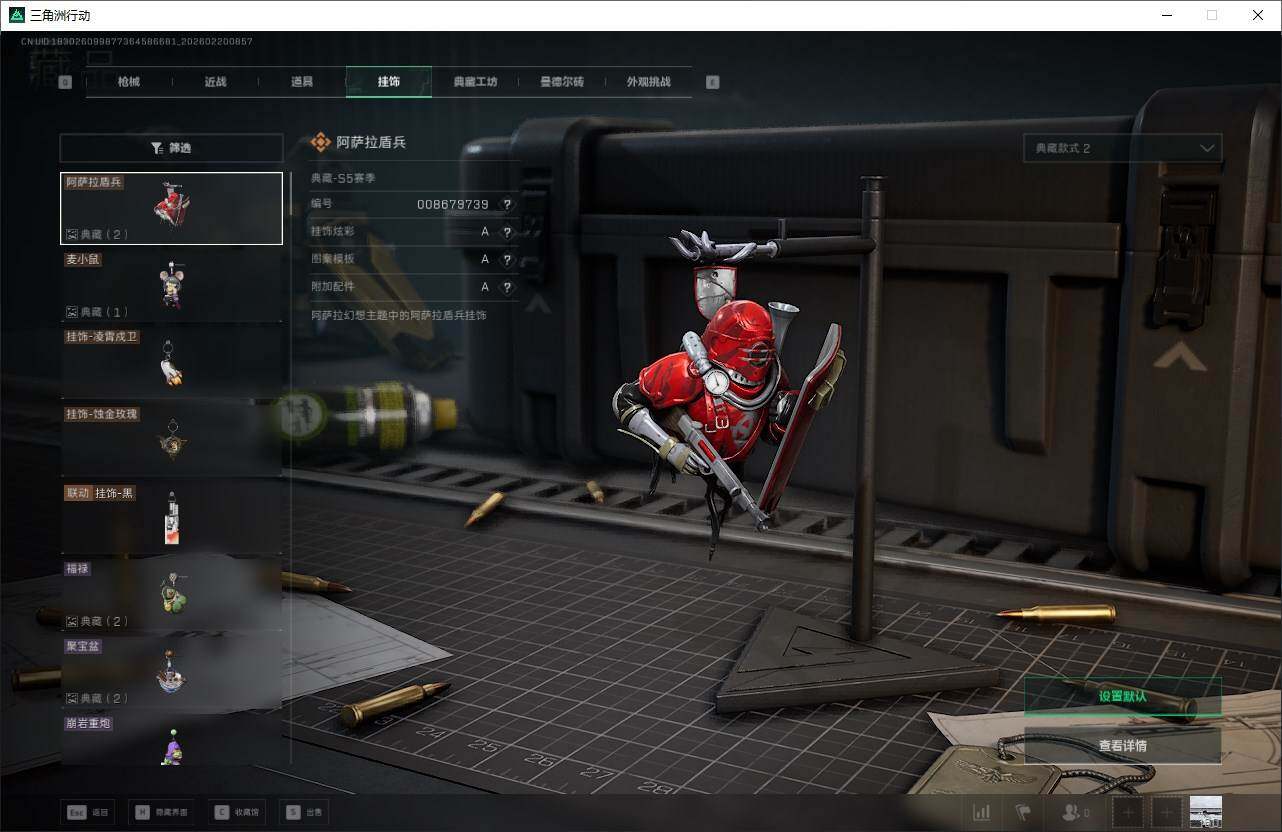Go to the 曼德尔砖 tab
The width and height of the screenshot is (1282, 832).
pos(561,82)
